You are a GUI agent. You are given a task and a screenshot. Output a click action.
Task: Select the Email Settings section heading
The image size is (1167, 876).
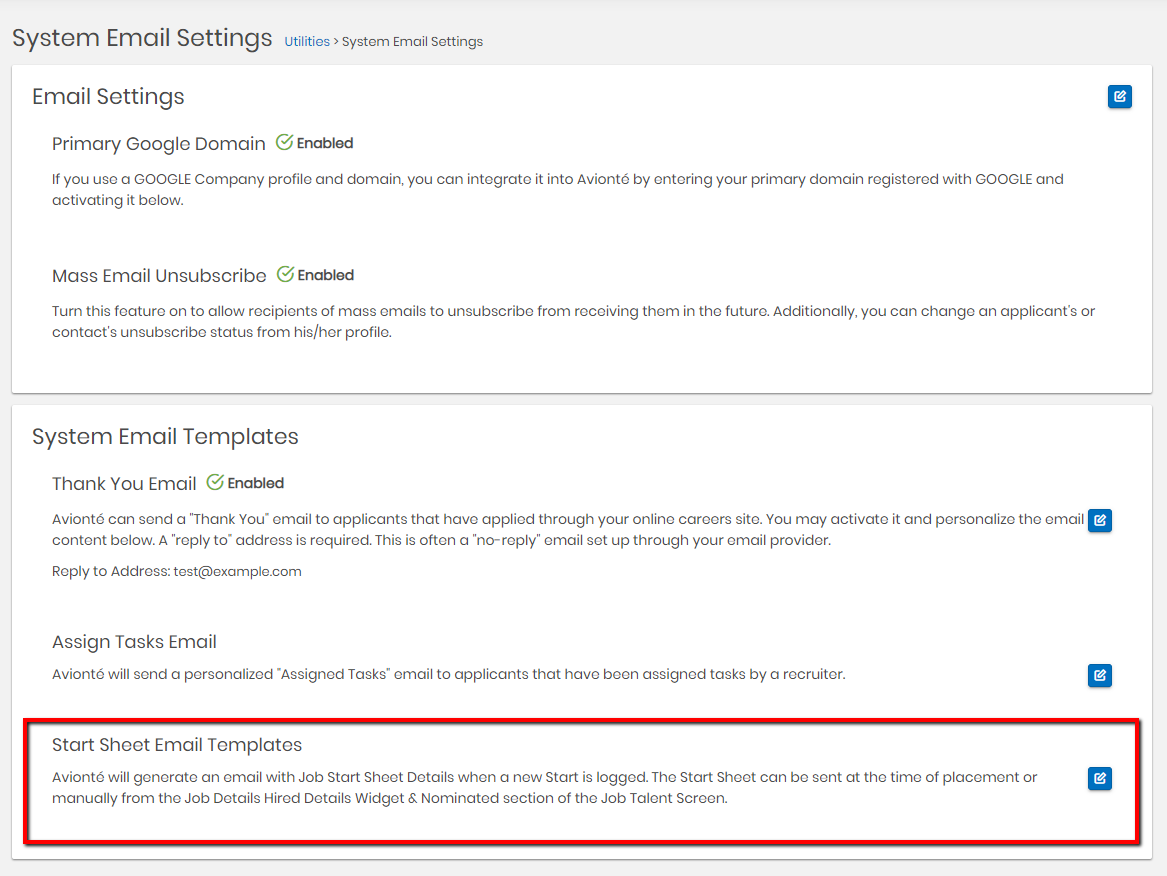click(x=108, y=97)
